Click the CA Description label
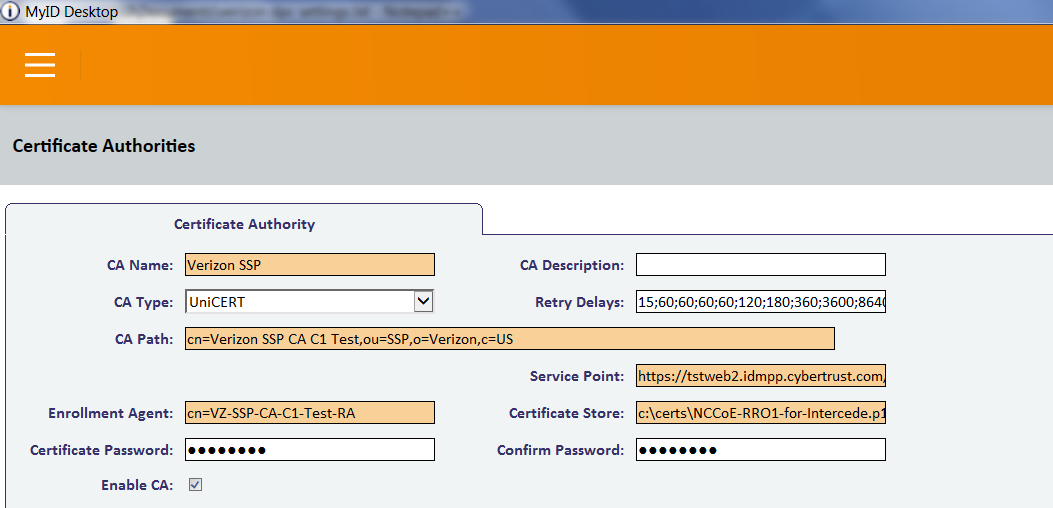This screenshot has width=1053, height=508. point(572,265)
